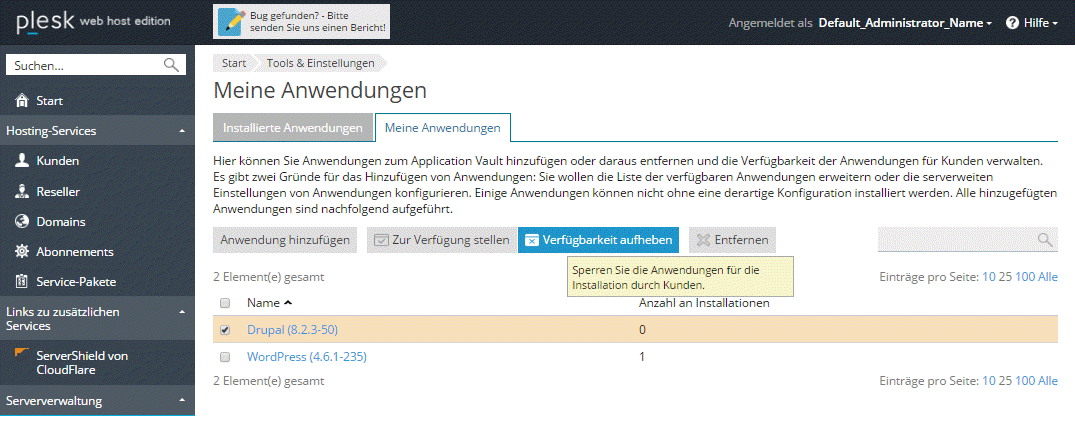Open Default_Administrator_Name account dropdown

(x=905, y=23)
